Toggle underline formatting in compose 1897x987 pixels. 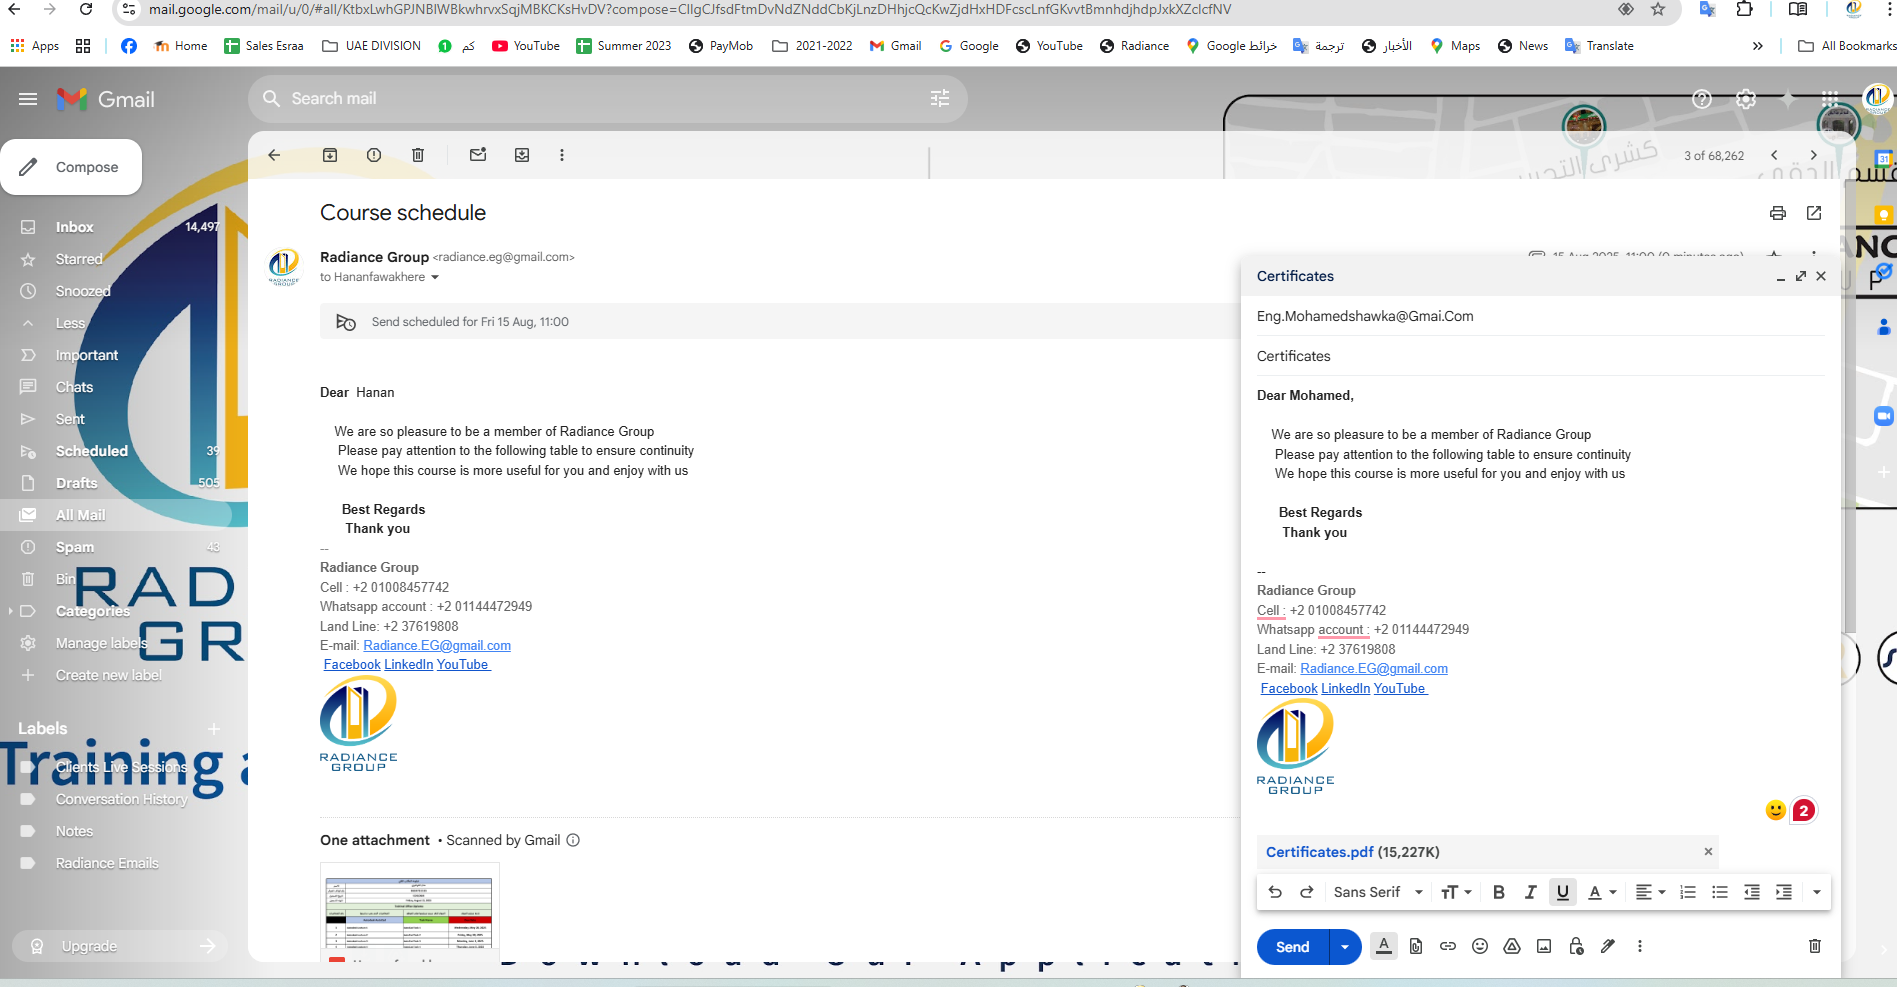point(1563,892)
